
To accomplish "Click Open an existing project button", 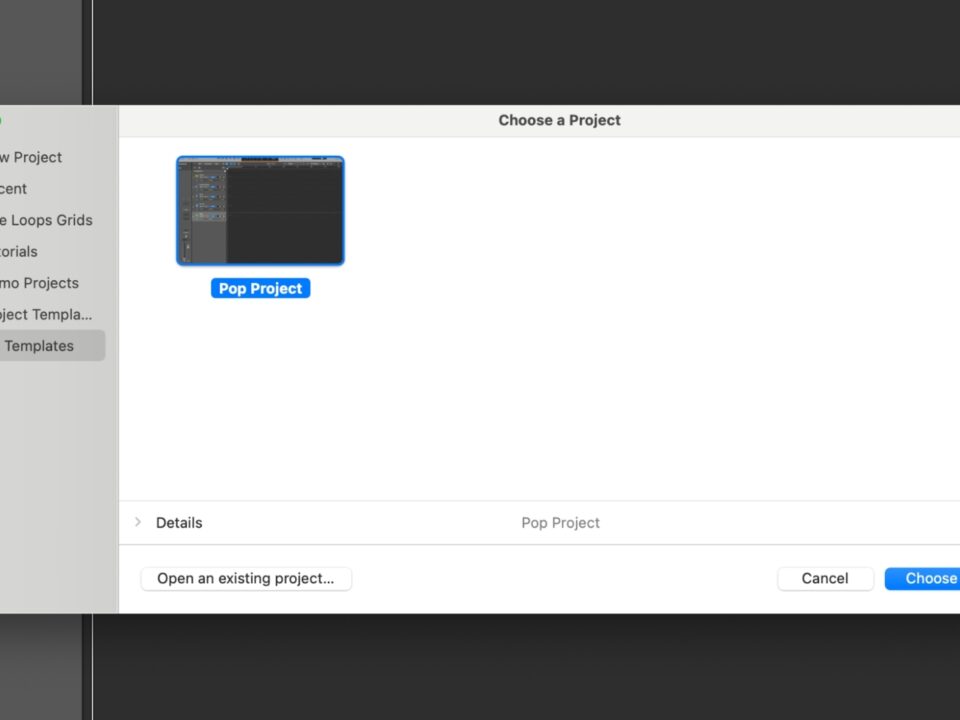I will [246, 578].
